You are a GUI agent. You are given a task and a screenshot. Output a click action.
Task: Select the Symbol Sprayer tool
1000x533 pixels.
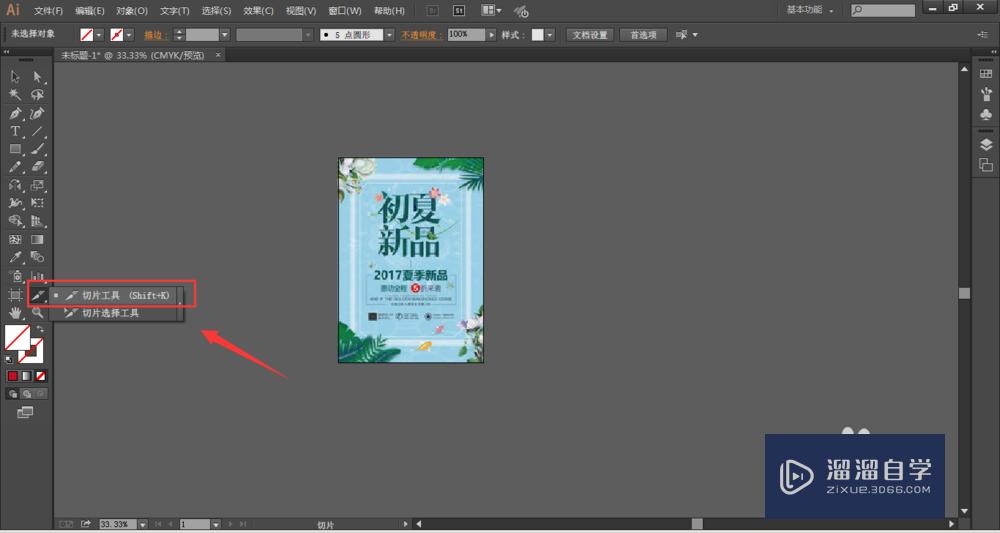(15, 276)
